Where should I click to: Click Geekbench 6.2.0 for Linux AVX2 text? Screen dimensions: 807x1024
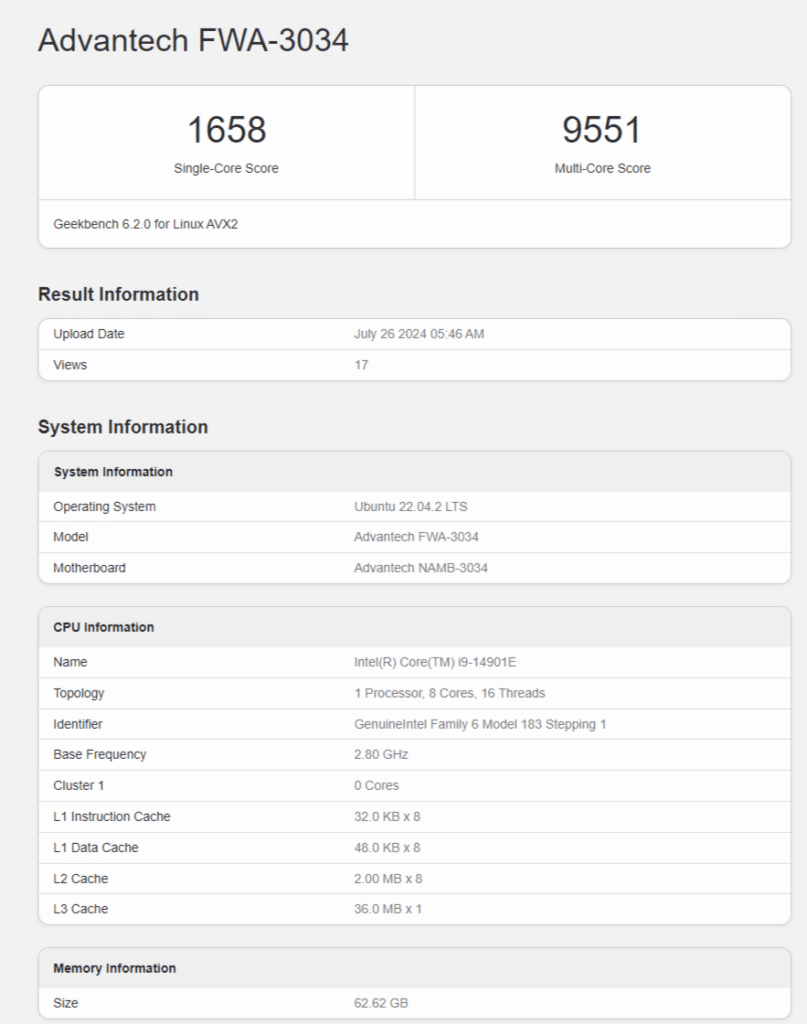[146, 224]
